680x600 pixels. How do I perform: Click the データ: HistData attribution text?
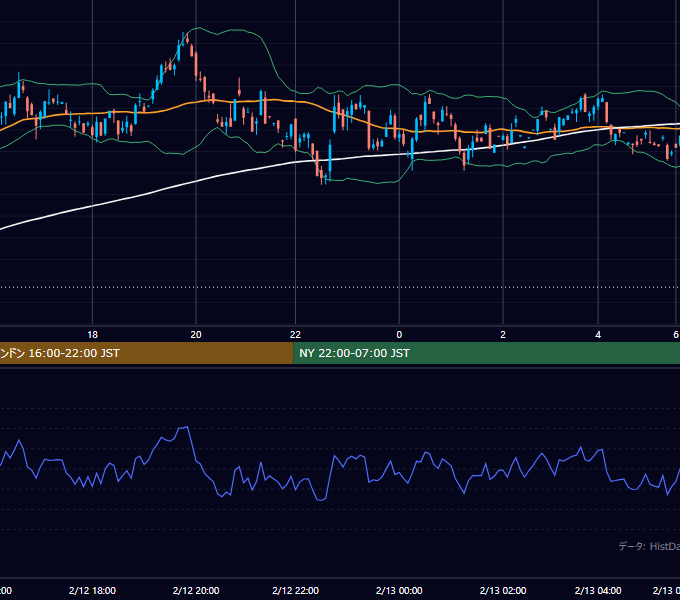click(x=649, y=546)
